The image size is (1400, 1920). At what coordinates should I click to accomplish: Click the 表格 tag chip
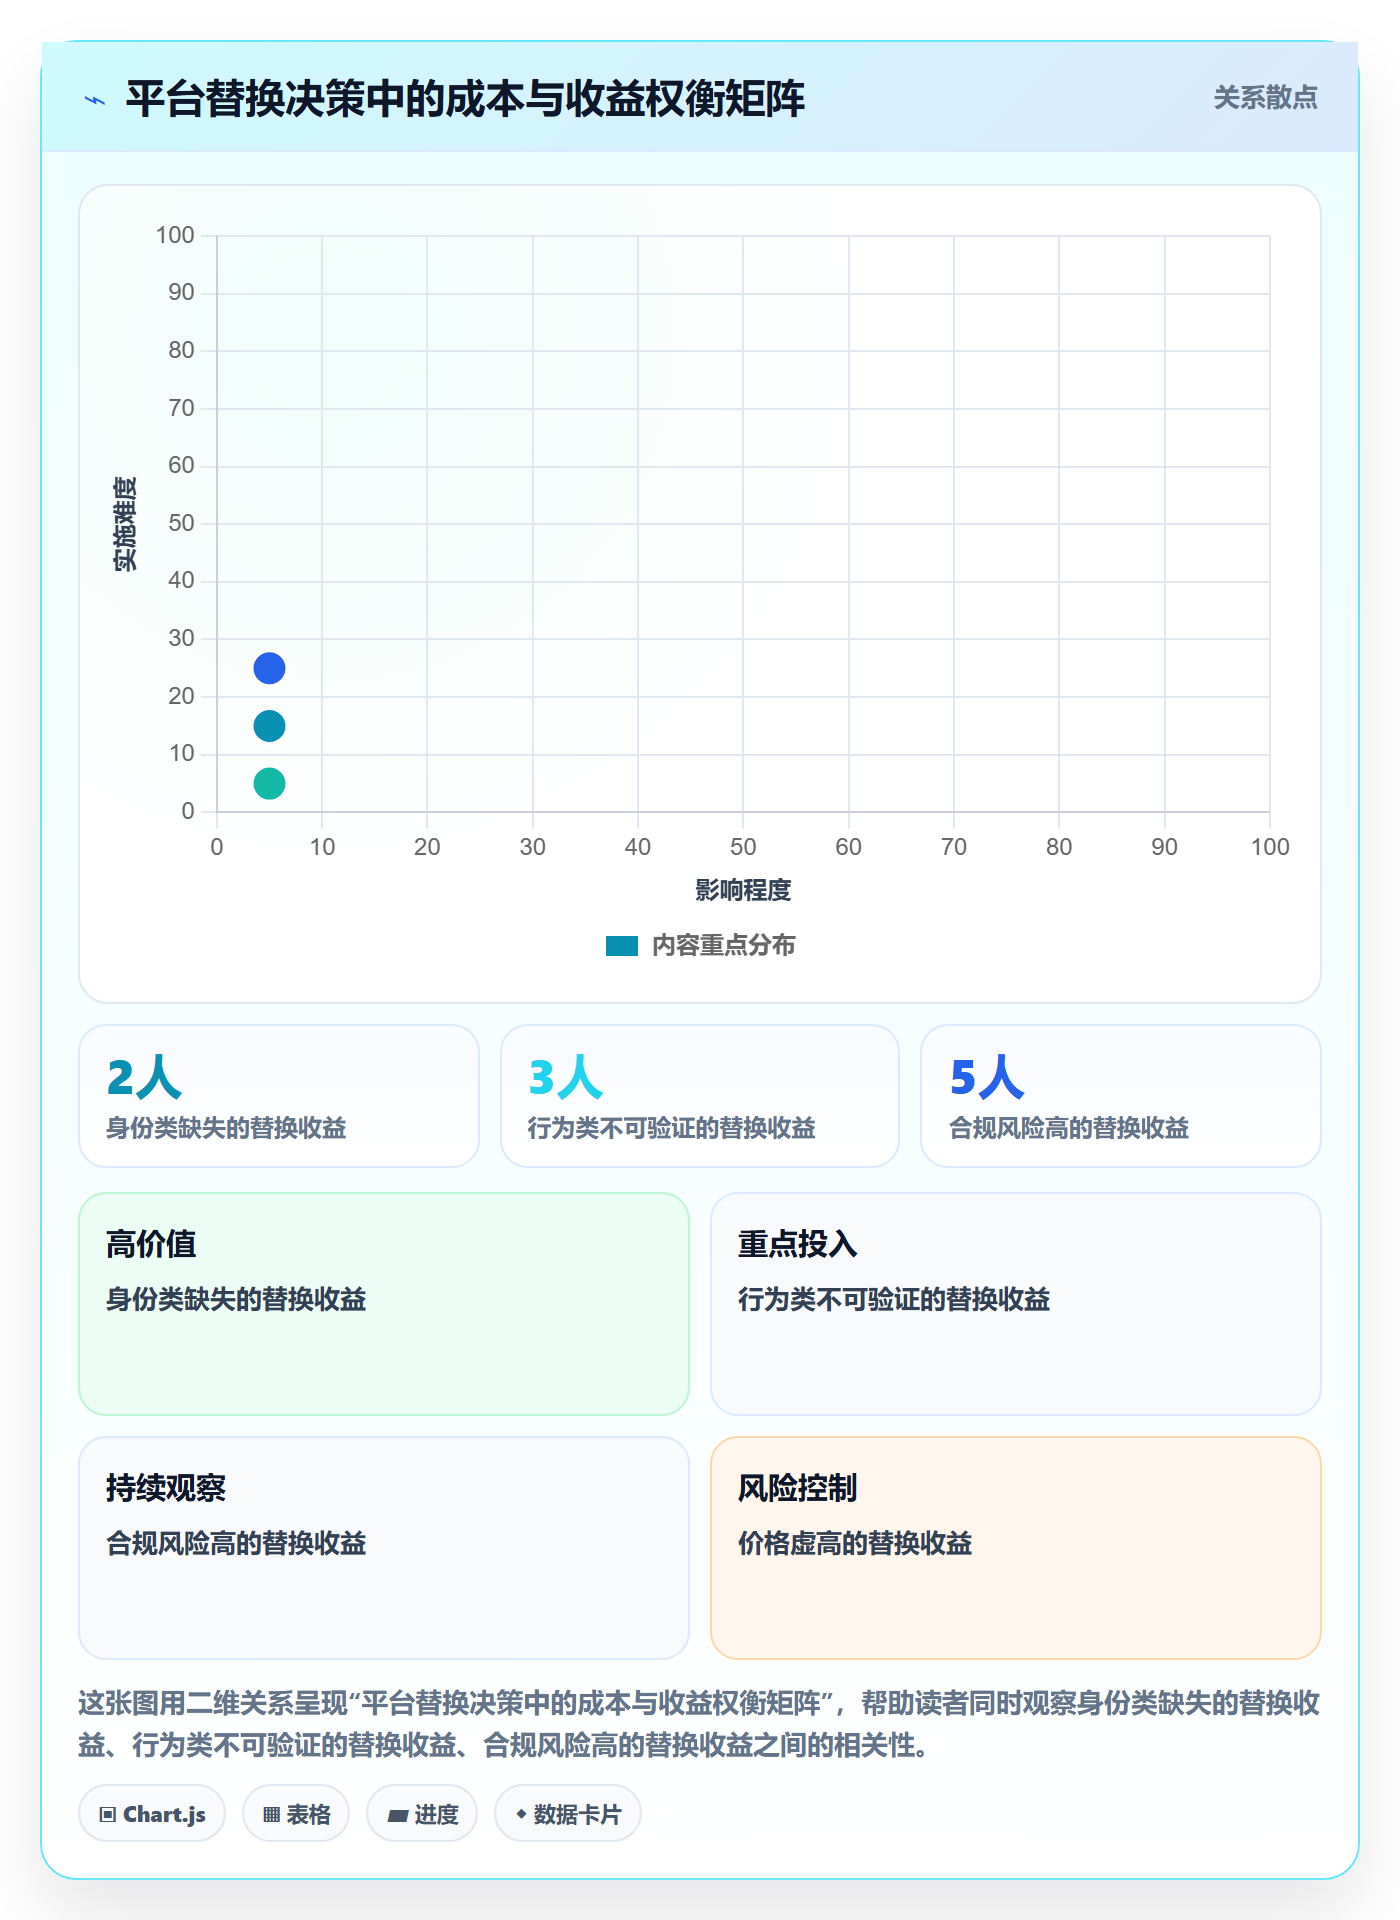click(x=296, y=1814)
